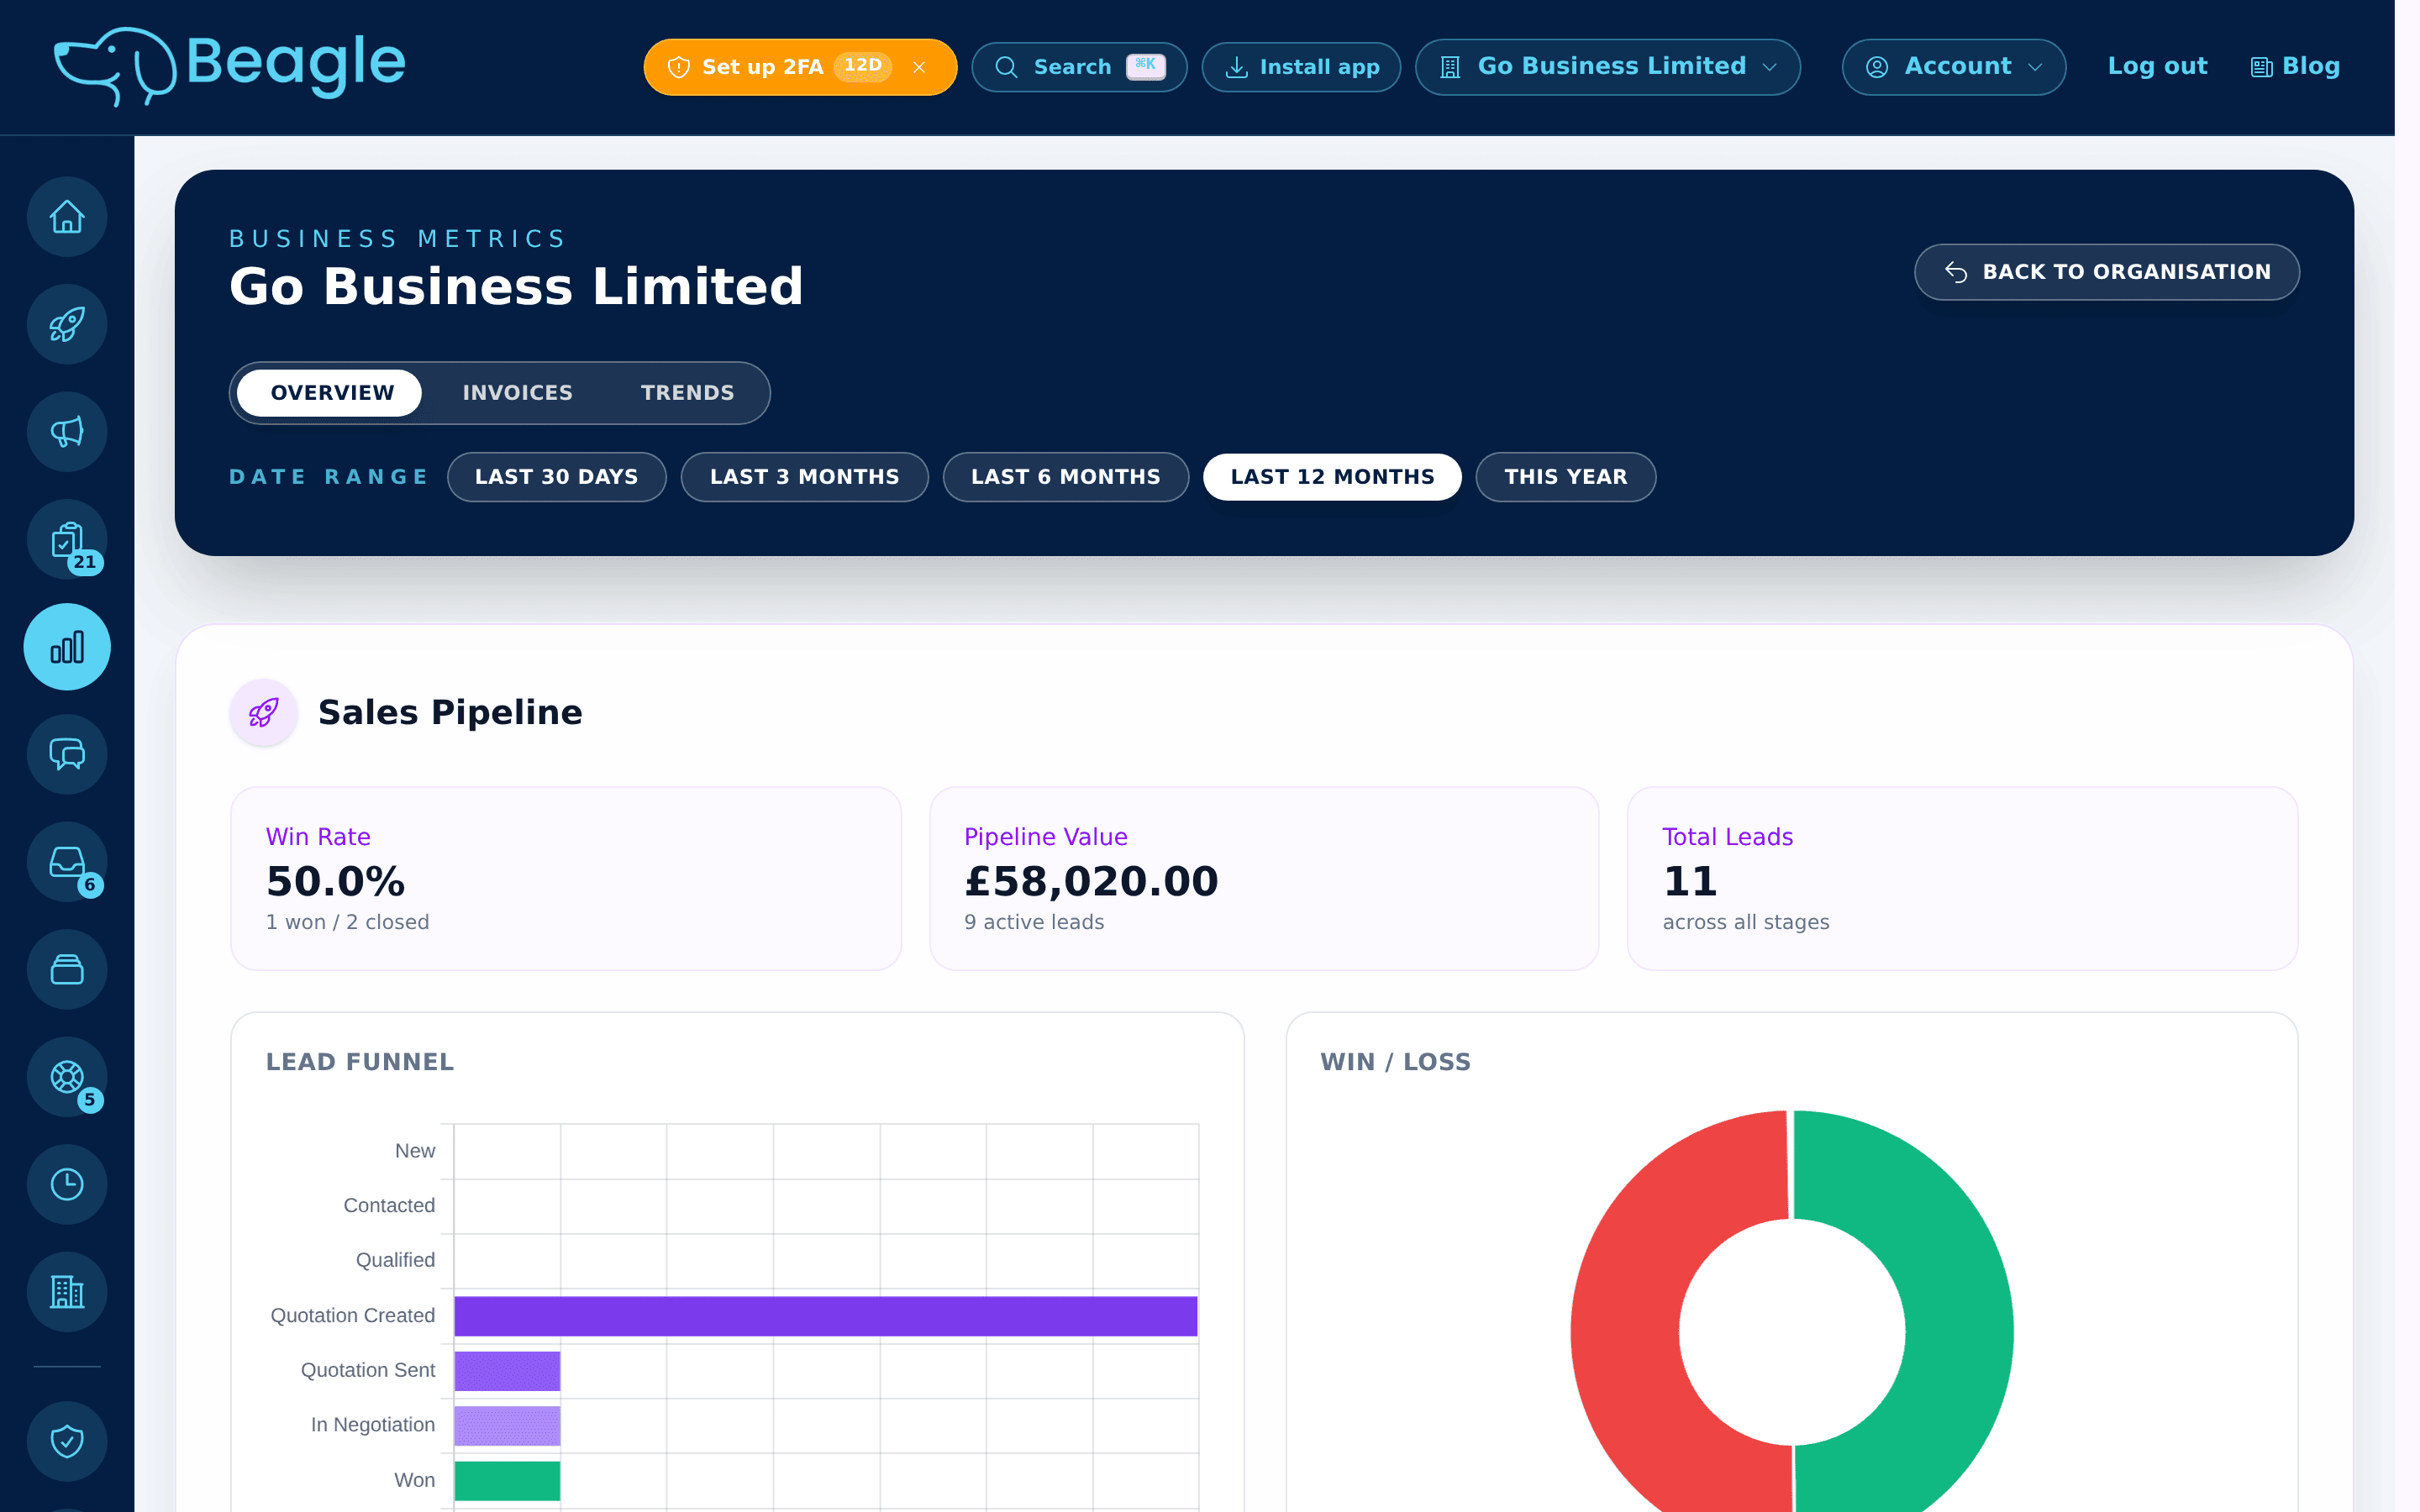
Task: Select Last 6 Months date range
Action: click(1066, 477)
